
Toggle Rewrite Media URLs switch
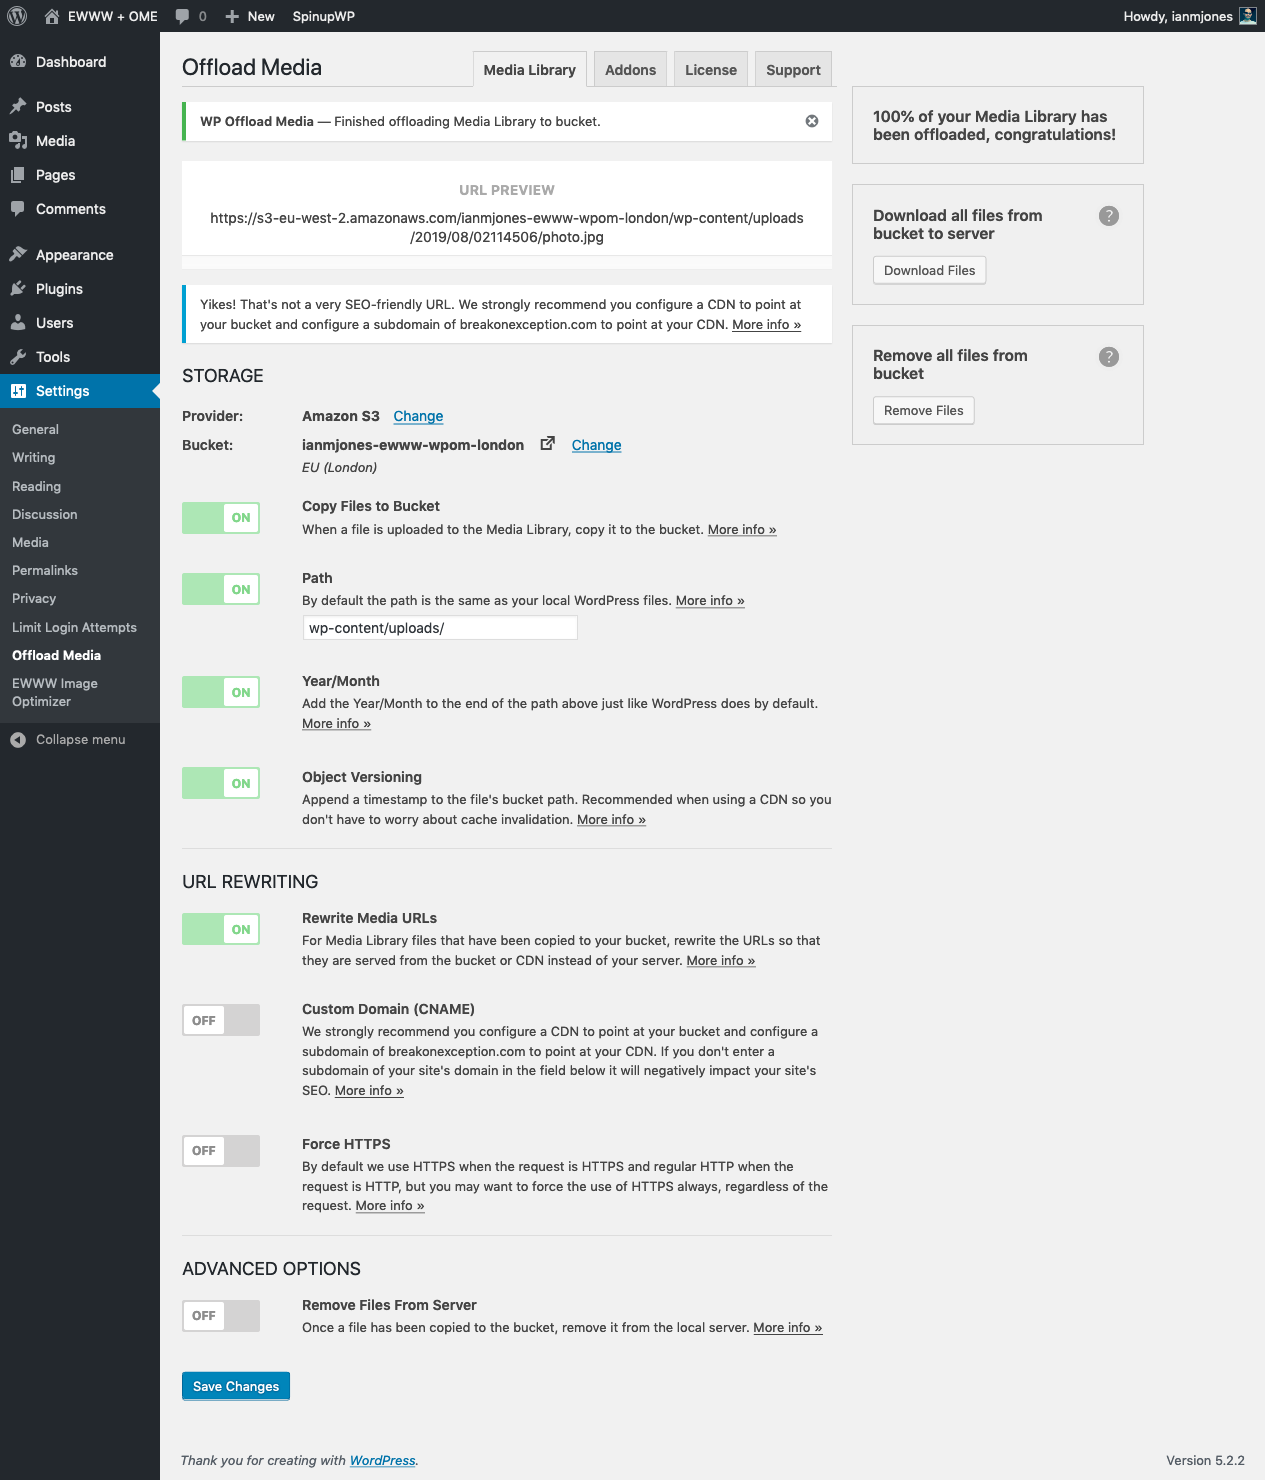(x=221, y=929)
